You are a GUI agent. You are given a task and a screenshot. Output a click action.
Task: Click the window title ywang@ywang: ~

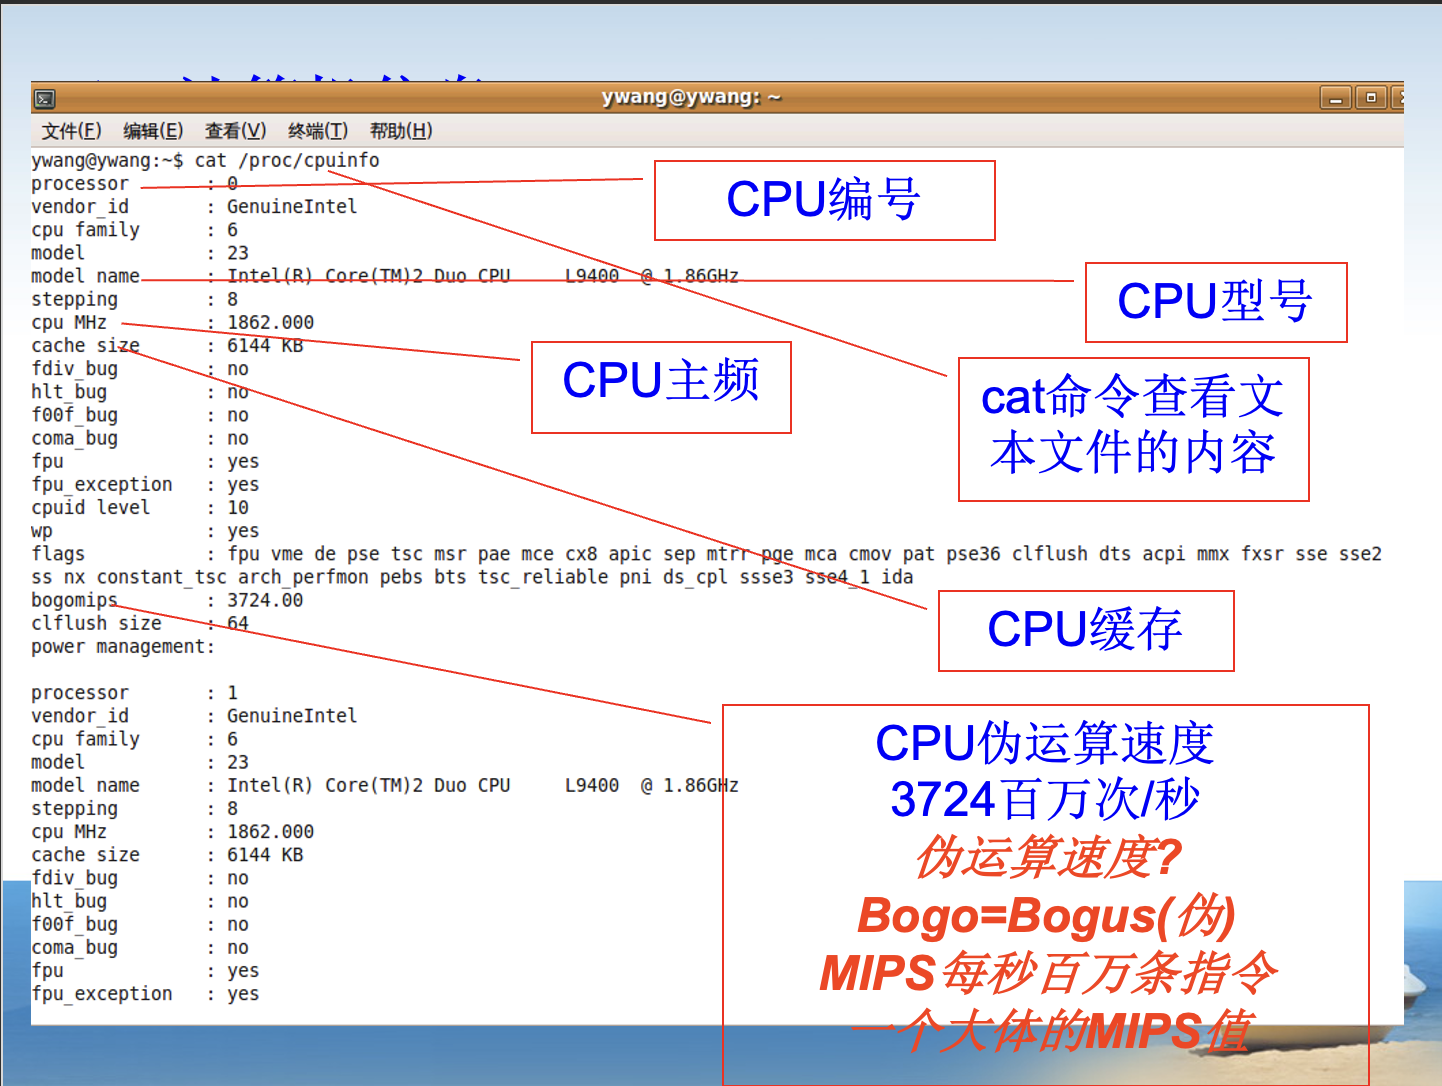click(x=691, y=97)
